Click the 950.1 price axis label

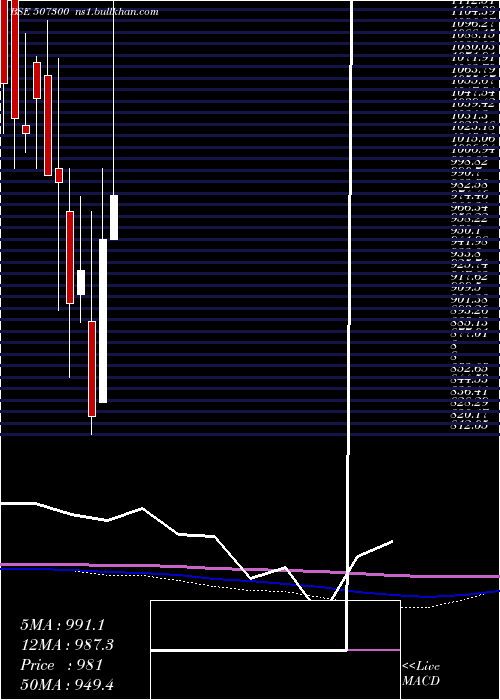point(467,231)
